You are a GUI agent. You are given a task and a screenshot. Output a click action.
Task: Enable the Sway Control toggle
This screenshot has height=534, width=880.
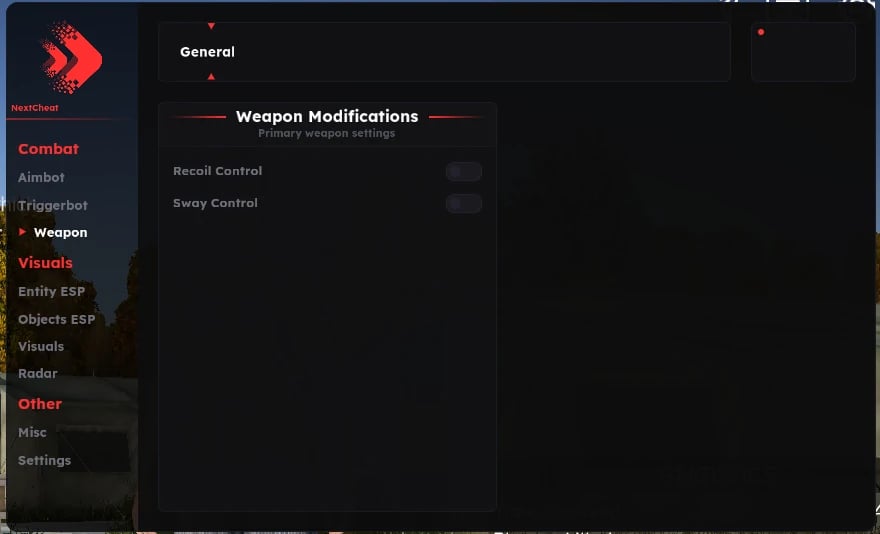464,203
